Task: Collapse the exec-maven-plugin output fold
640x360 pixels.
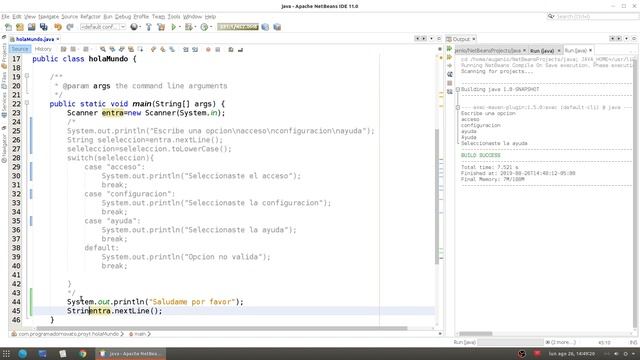Action: (458, 107)
